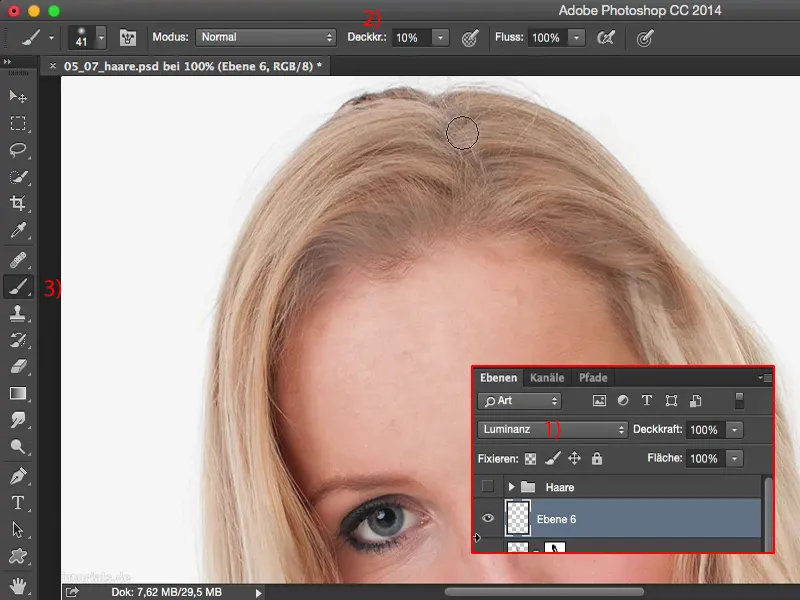
Task: Select the Ebene 6 layer thumbnail
Action: pyautogui.click(x=518, y=518)
